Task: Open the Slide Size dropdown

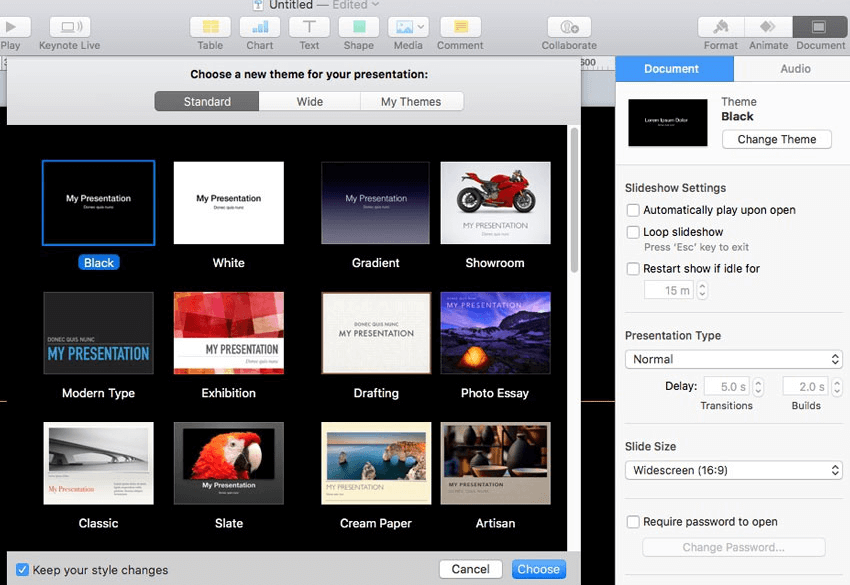Action: coord(733,469)
